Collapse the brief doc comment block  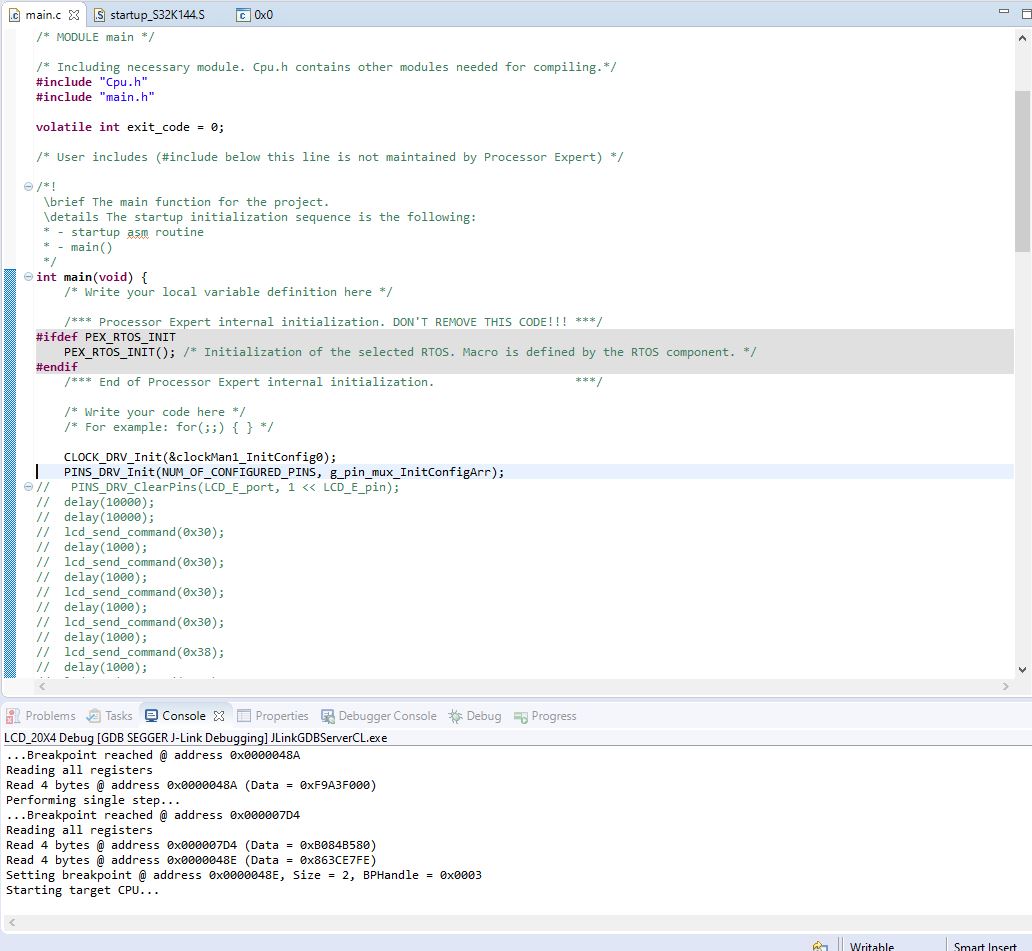point(28,186)
